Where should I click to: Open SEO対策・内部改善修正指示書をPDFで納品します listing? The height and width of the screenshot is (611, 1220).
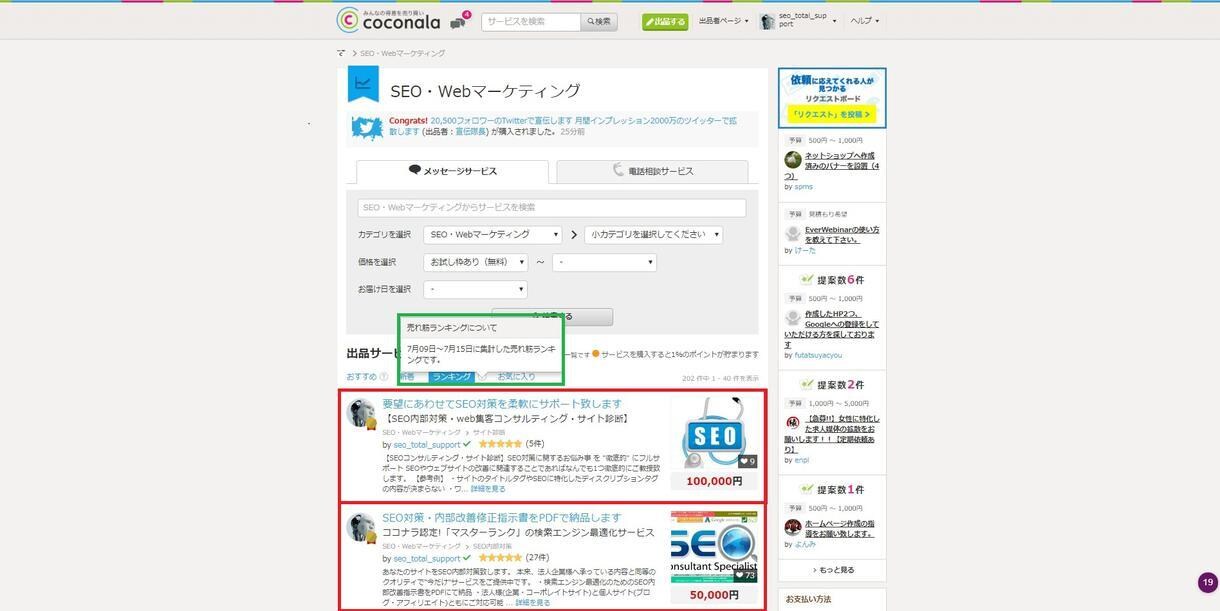pyautogui.click(x=502, y=518)
